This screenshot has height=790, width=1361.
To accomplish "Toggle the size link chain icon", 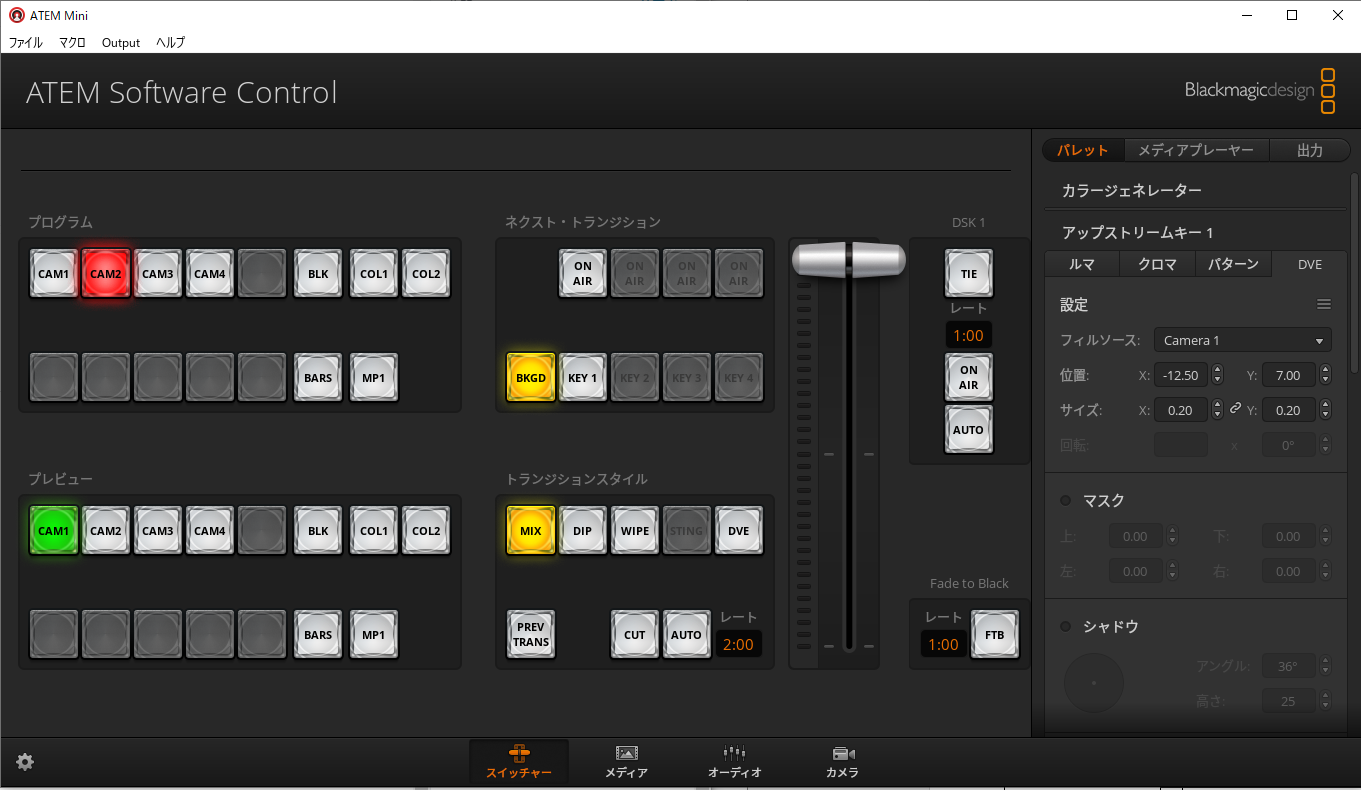I will pos(1235,409).
